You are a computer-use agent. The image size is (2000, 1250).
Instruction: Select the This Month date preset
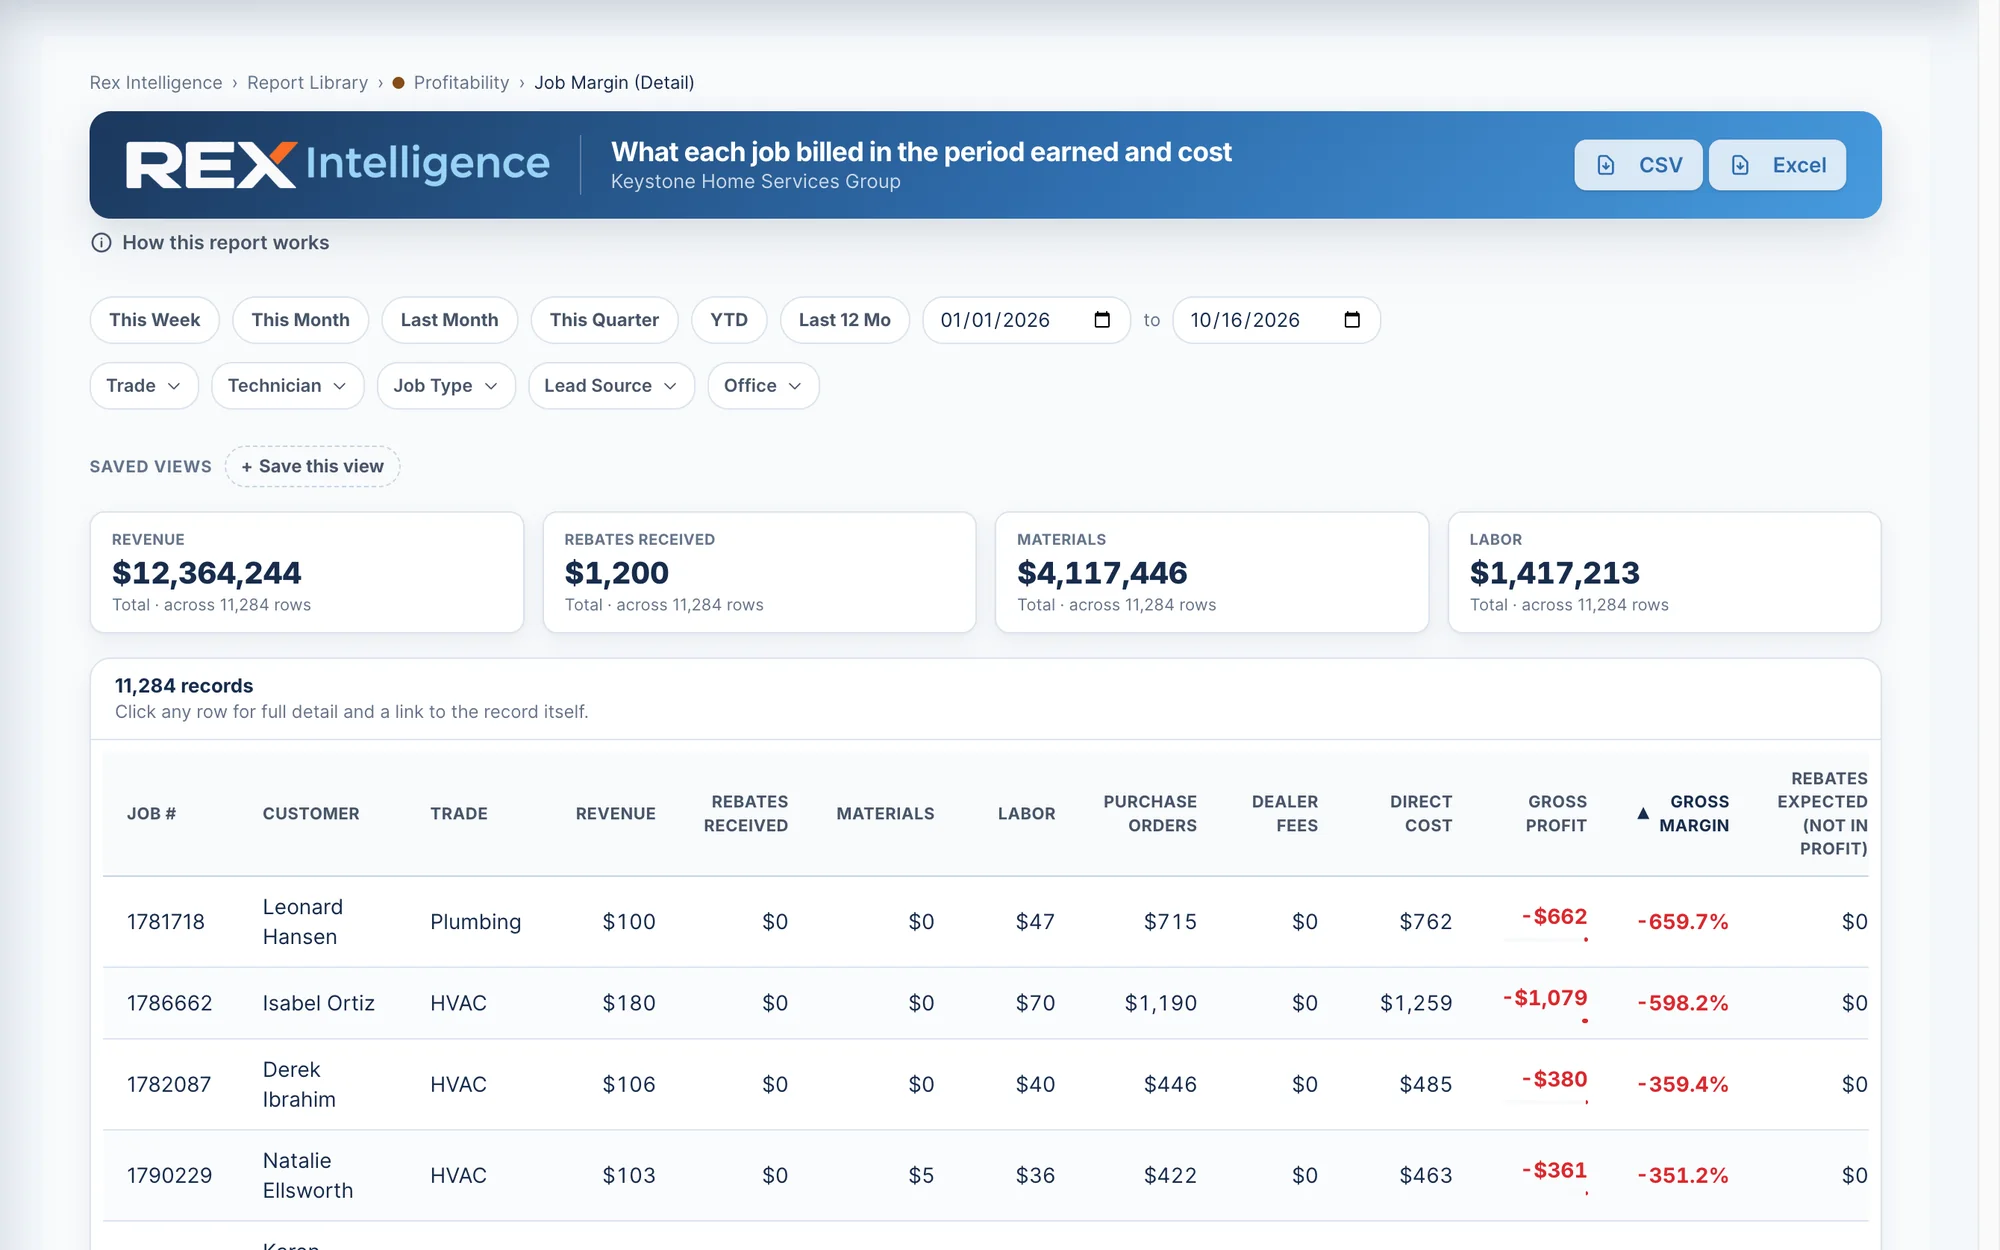point(301,320)
